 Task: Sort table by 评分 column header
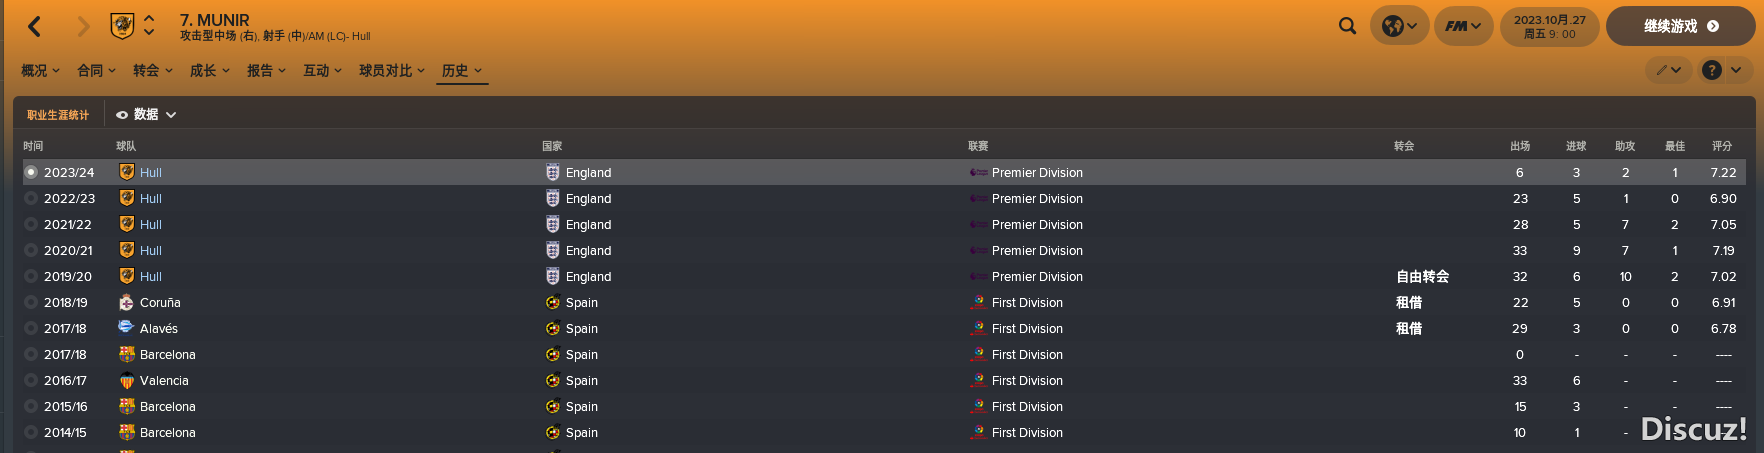[1722, 146]
